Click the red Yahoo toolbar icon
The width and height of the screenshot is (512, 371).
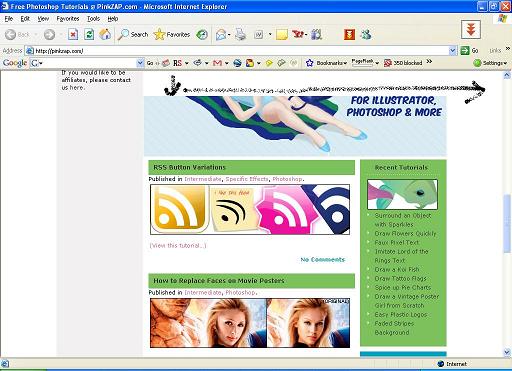point(298,34)
